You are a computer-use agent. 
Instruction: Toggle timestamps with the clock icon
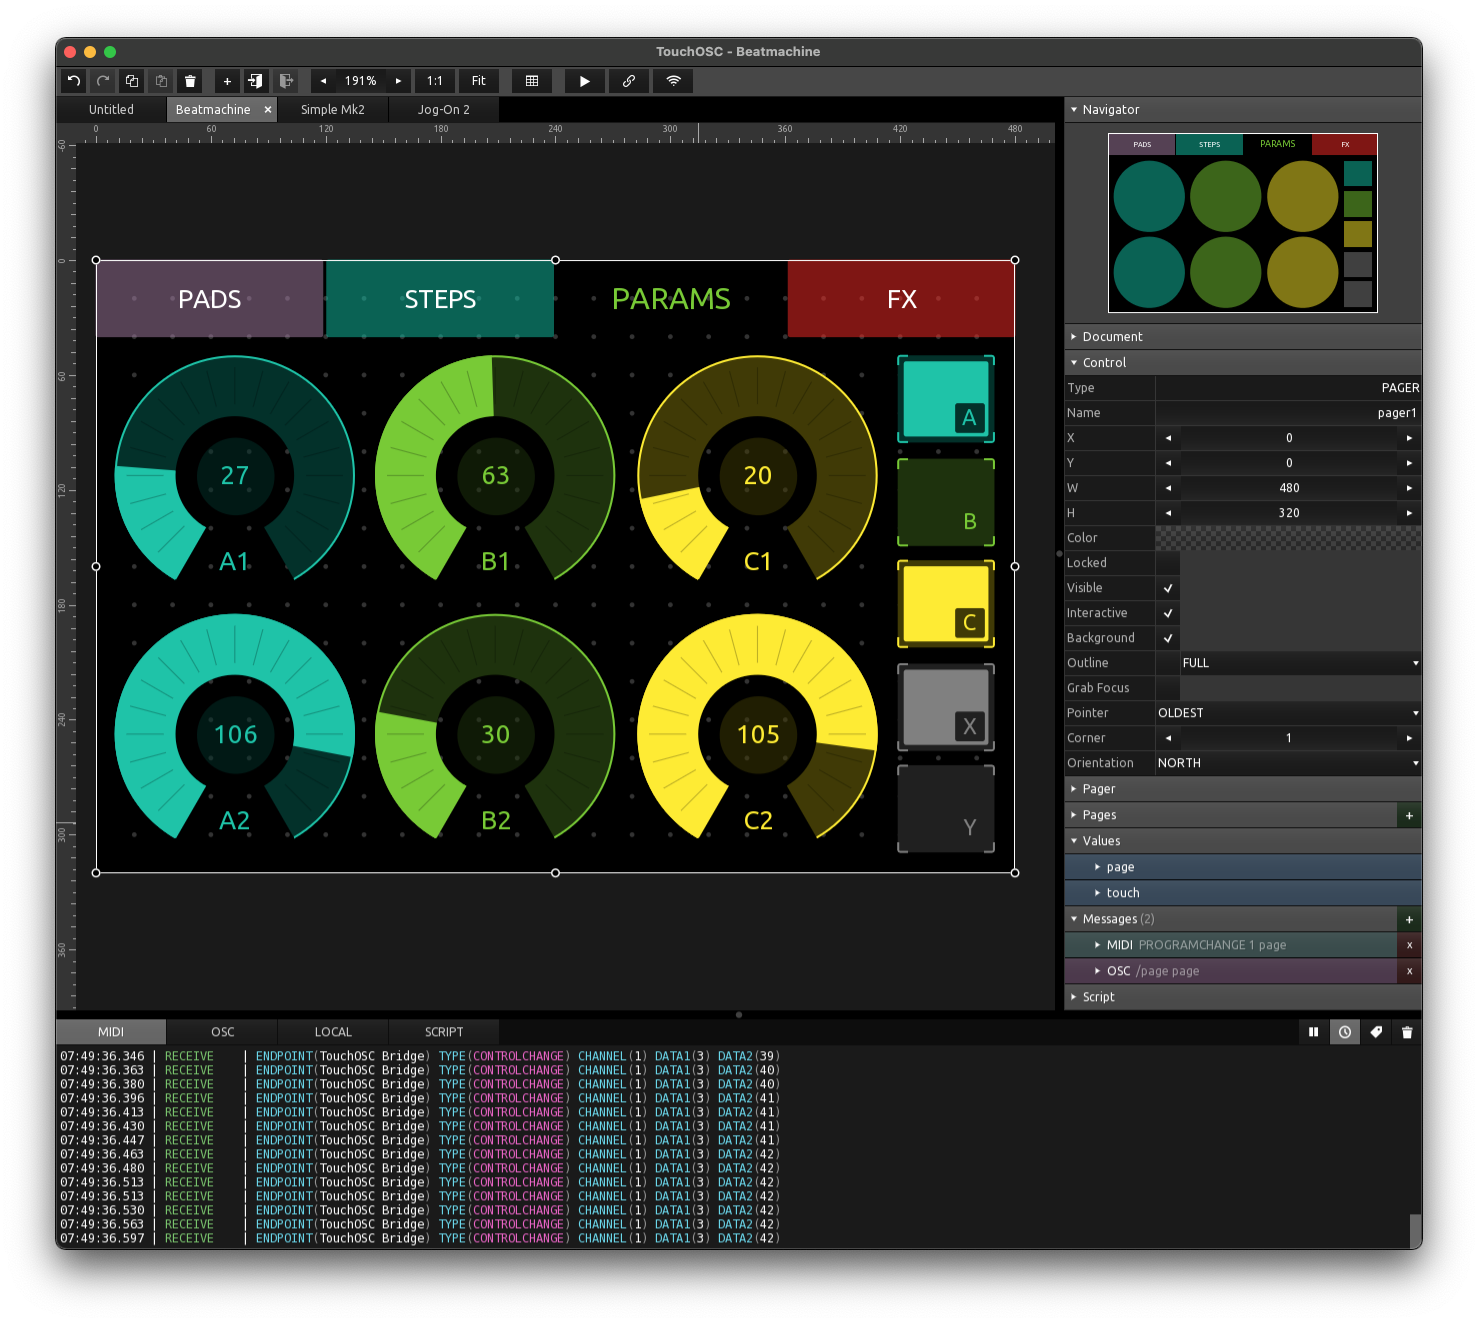(x=1344, y=1031)
